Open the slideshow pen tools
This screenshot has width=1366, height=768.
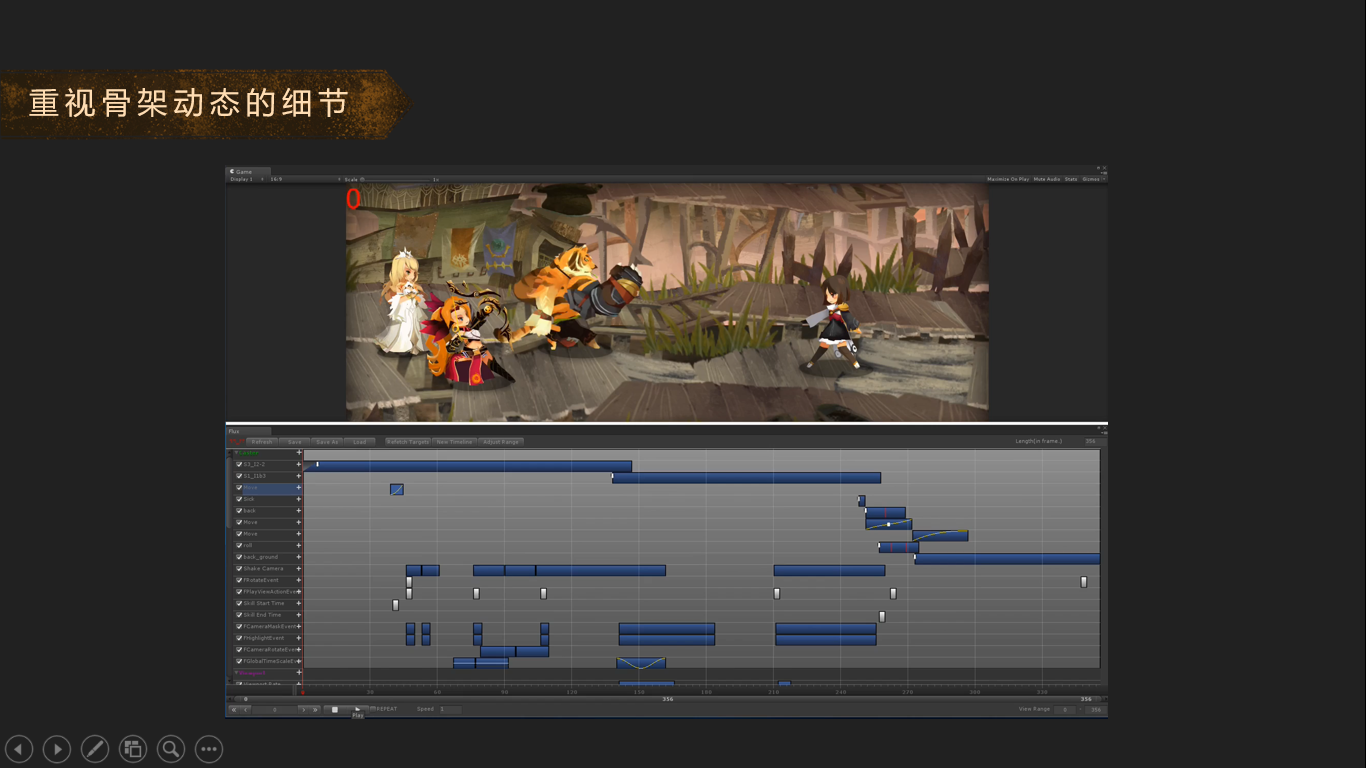[x=95, y=748]
